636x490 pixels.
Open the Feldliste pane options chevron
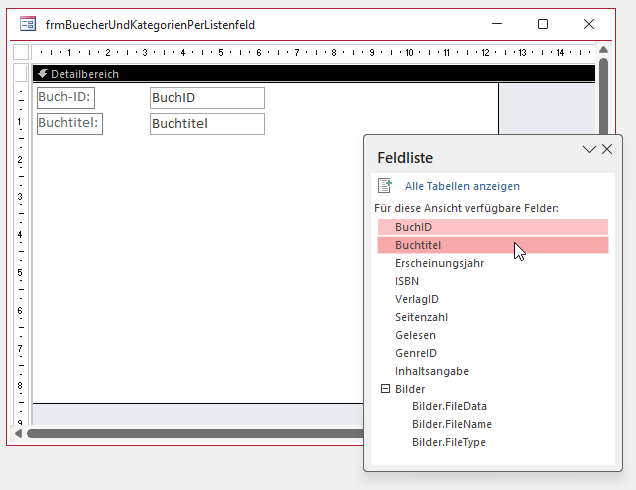[x=589, y=149]
